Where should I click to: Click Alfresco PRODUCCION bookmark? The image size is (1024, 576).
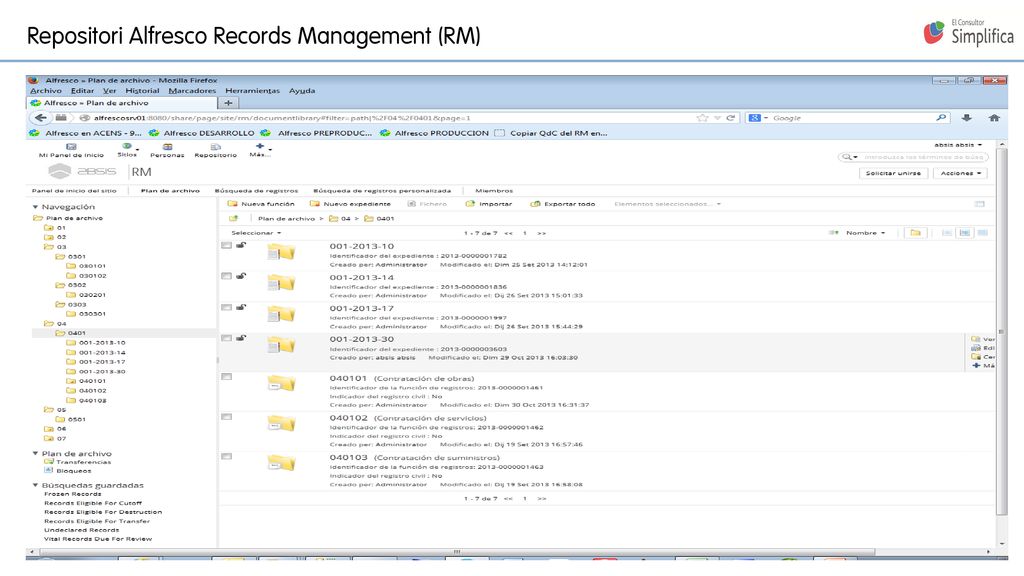[x=434, y=133]
